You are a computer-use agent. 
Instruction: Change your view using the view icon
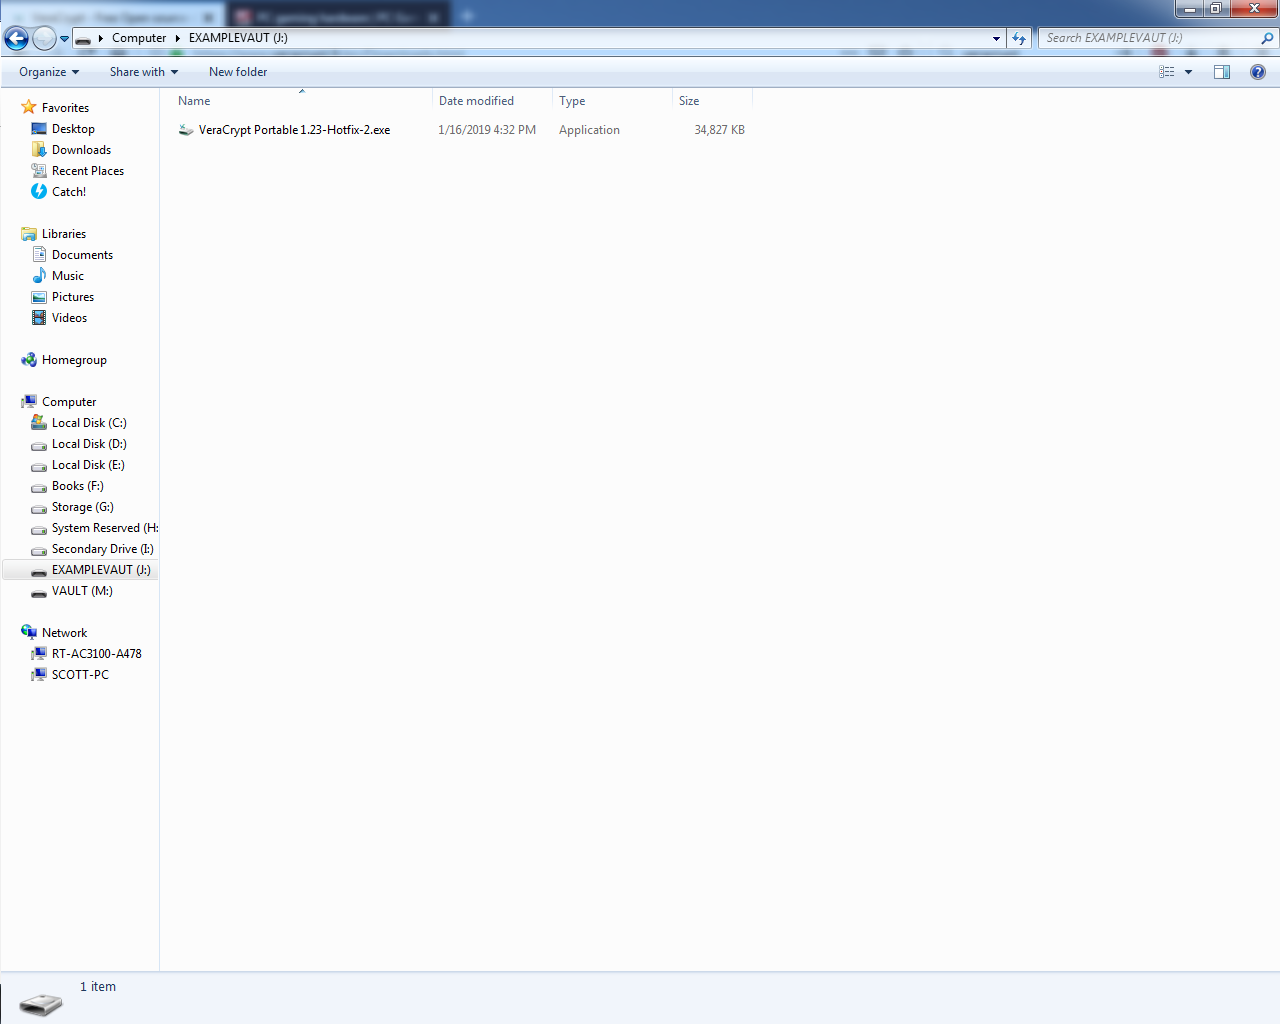[x=1166, y=72]
